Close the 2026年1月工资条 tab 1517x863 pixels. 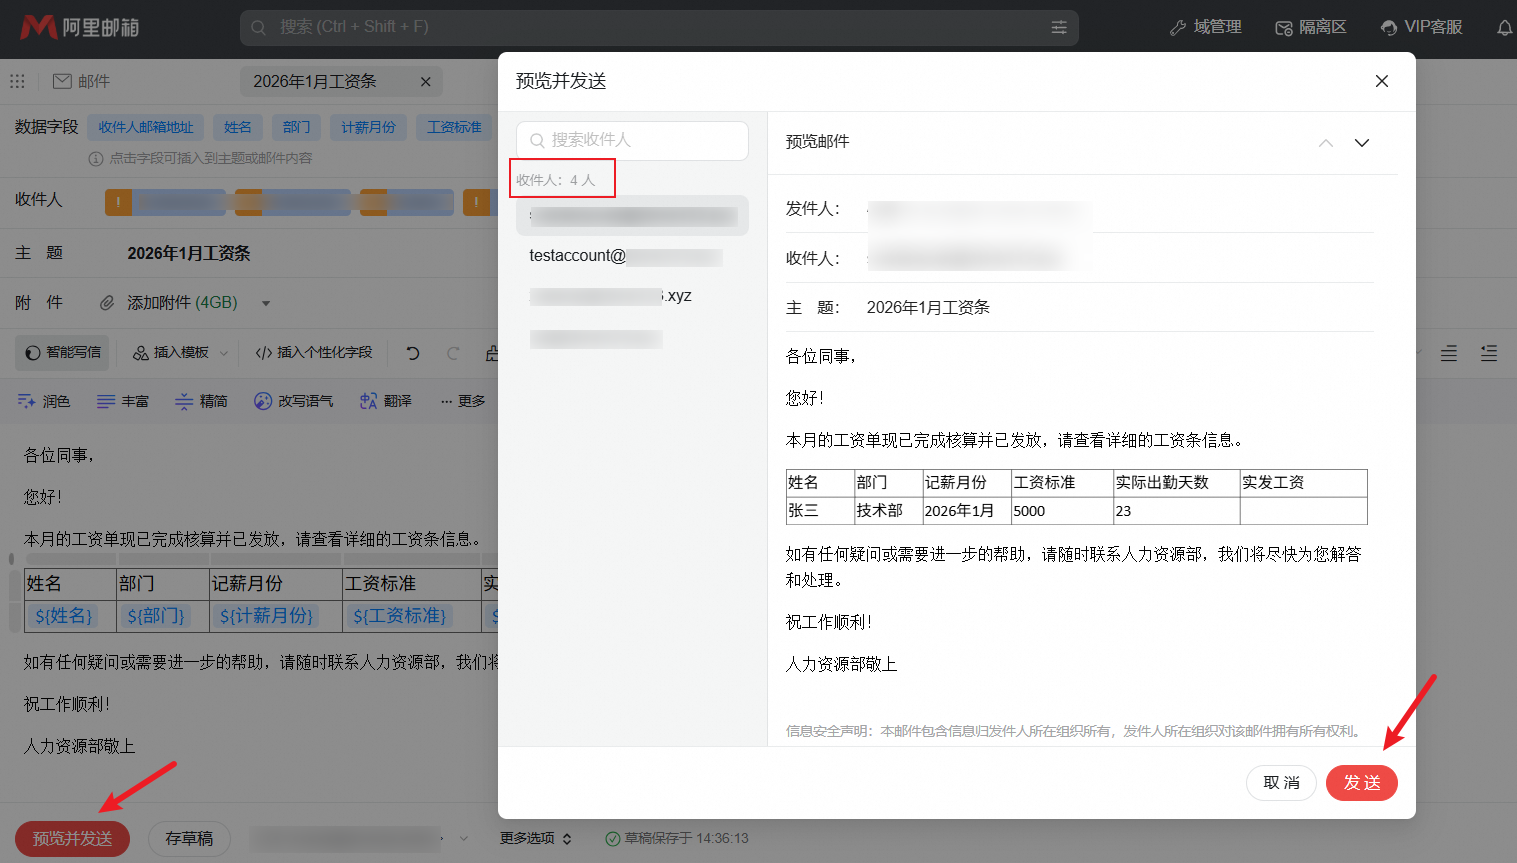pyautogui.click(x=426, y=82)
